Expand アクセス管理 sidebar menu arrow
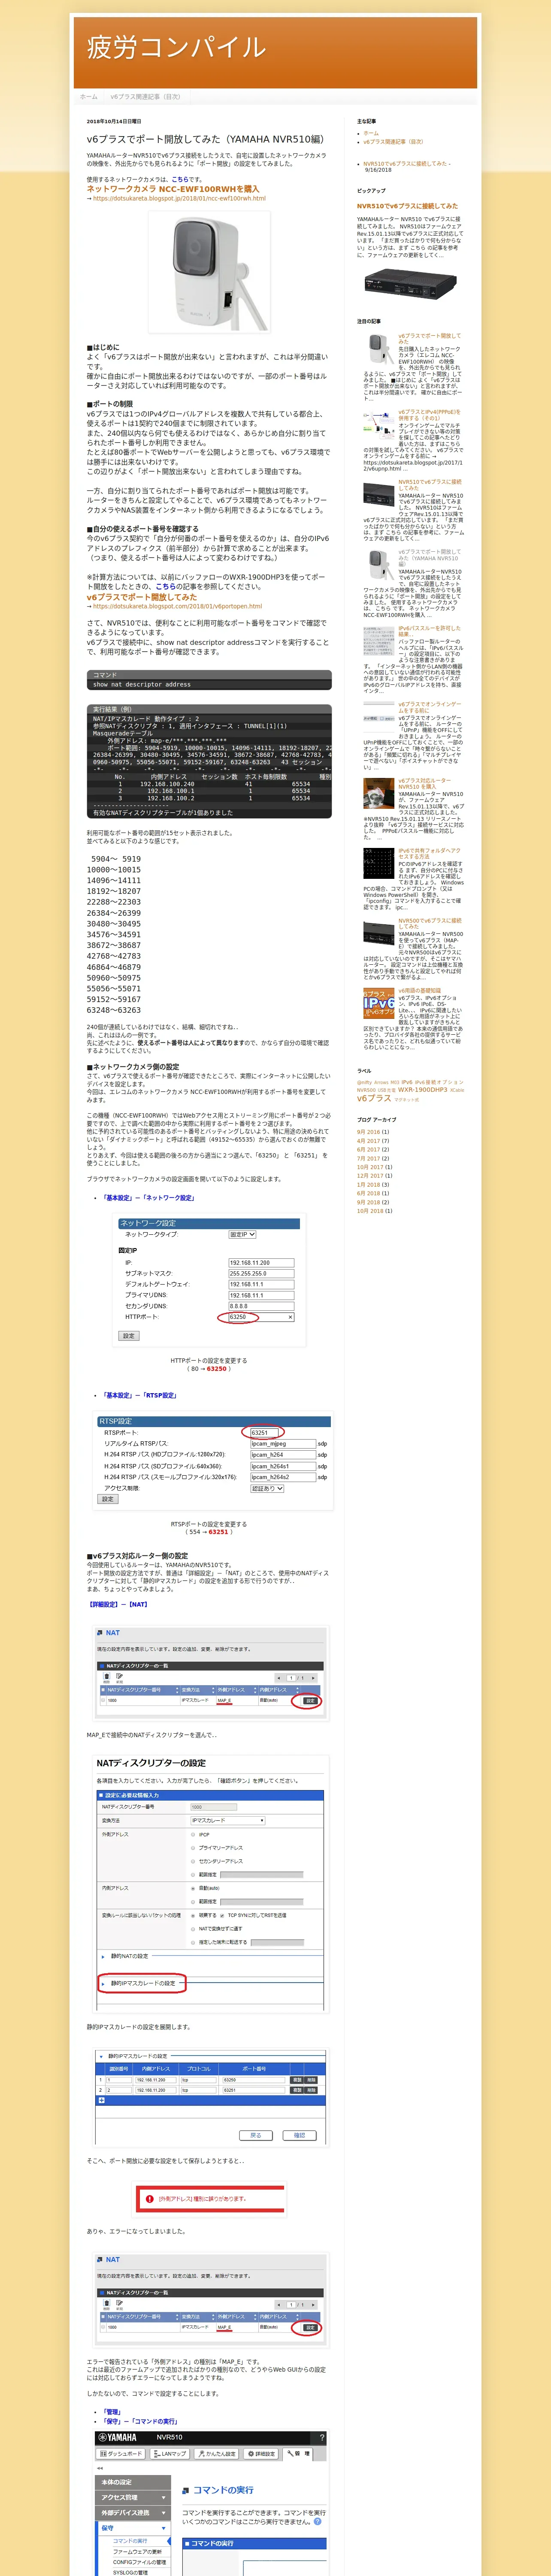The image size is (551, 2576). (x=164, y=2497)
